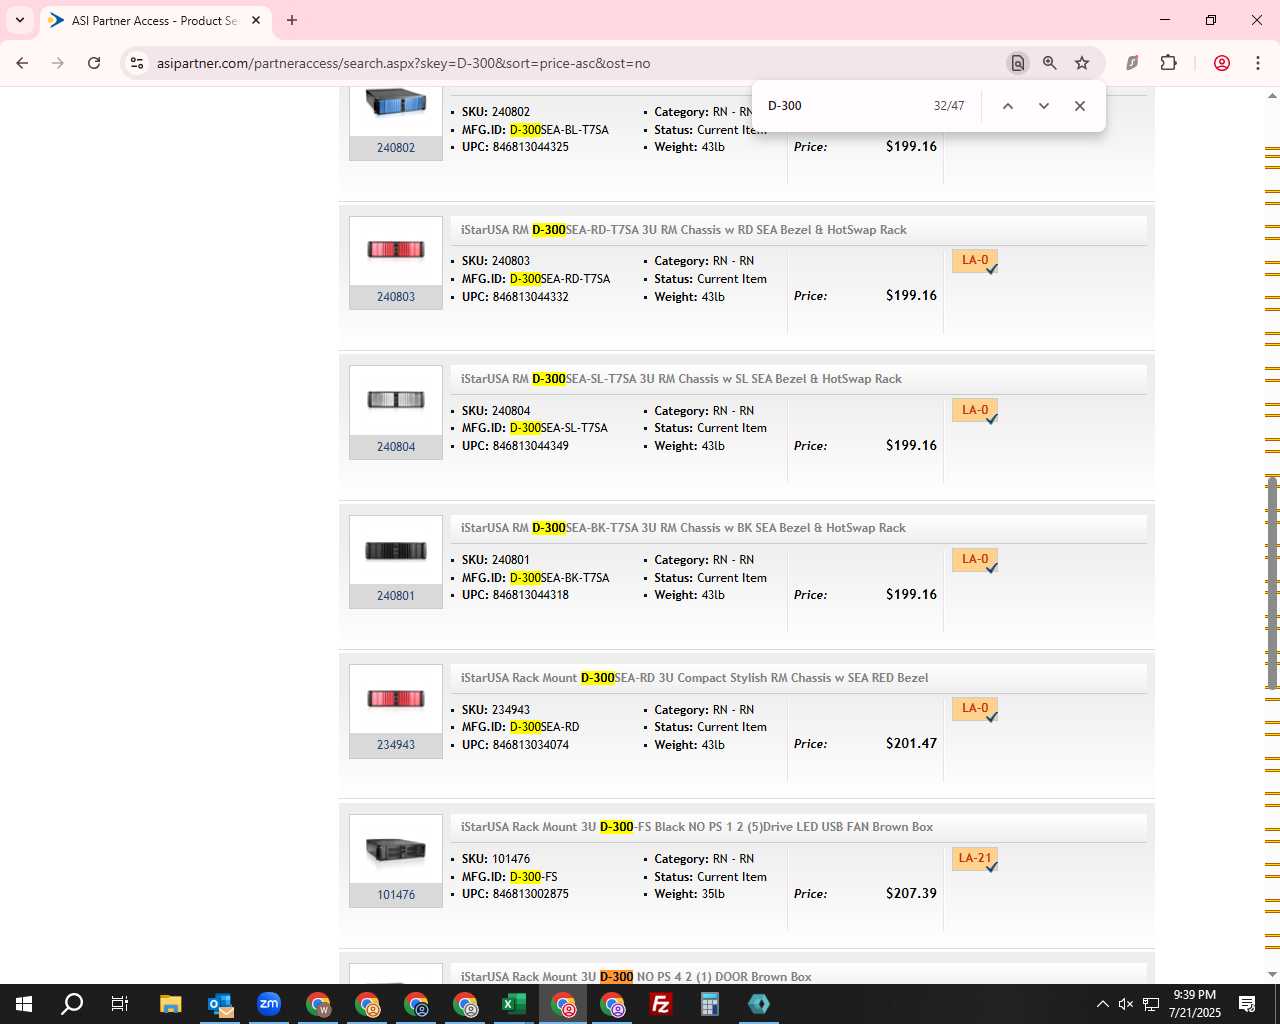Open thumbnail for SKU 240803

(396, 251)
